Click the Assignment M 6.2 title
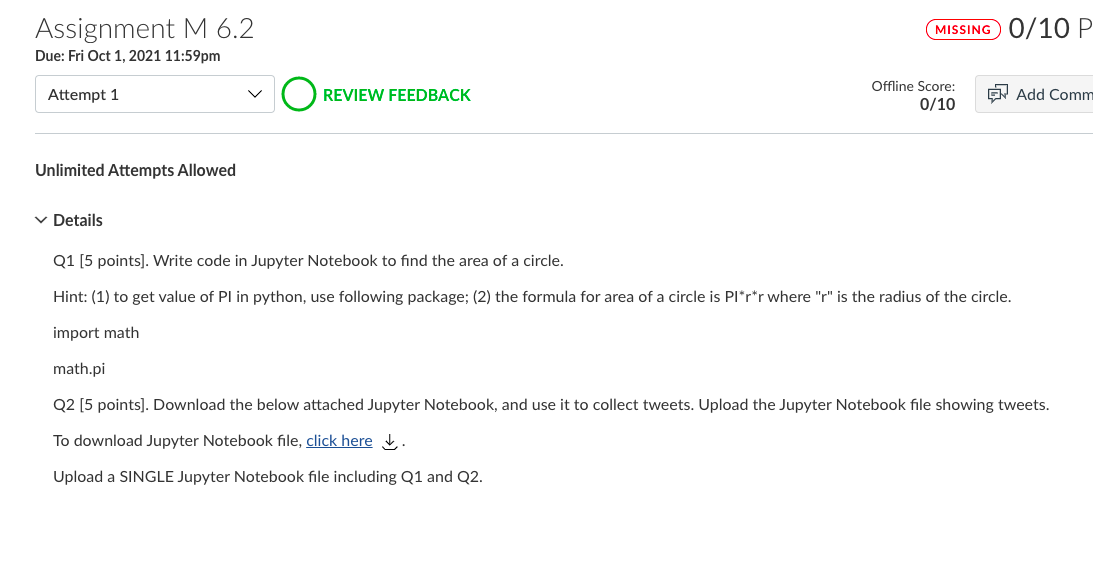This screenshot has width=1093, height=561. tap(144, 29)
